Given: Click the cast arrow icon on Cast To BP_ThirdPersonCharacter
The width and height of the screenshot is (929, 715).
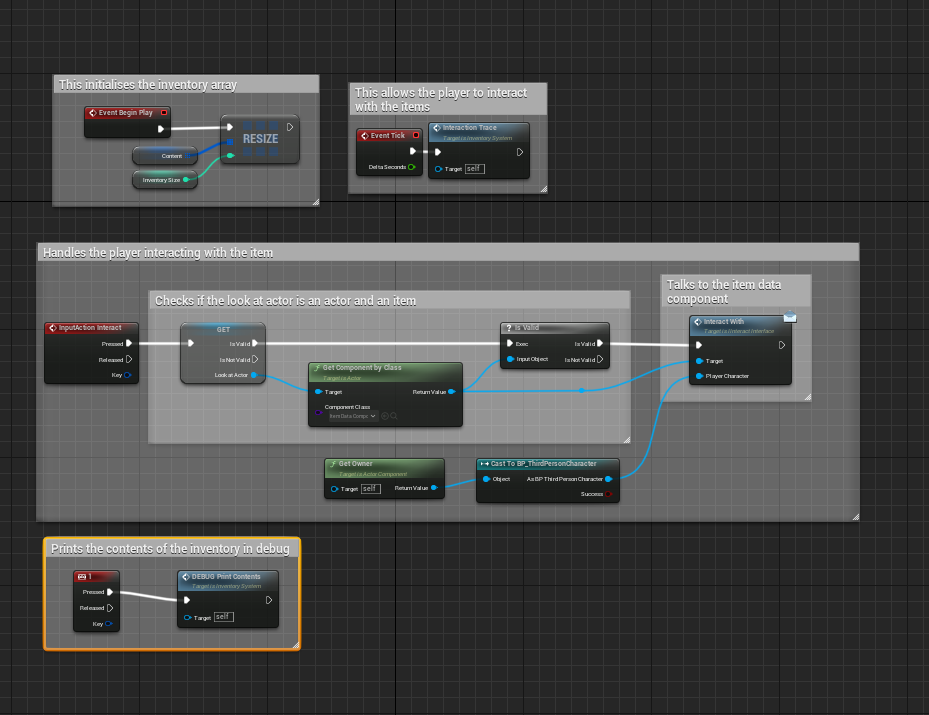Looking at the screenshot, I should click(484, 464).
